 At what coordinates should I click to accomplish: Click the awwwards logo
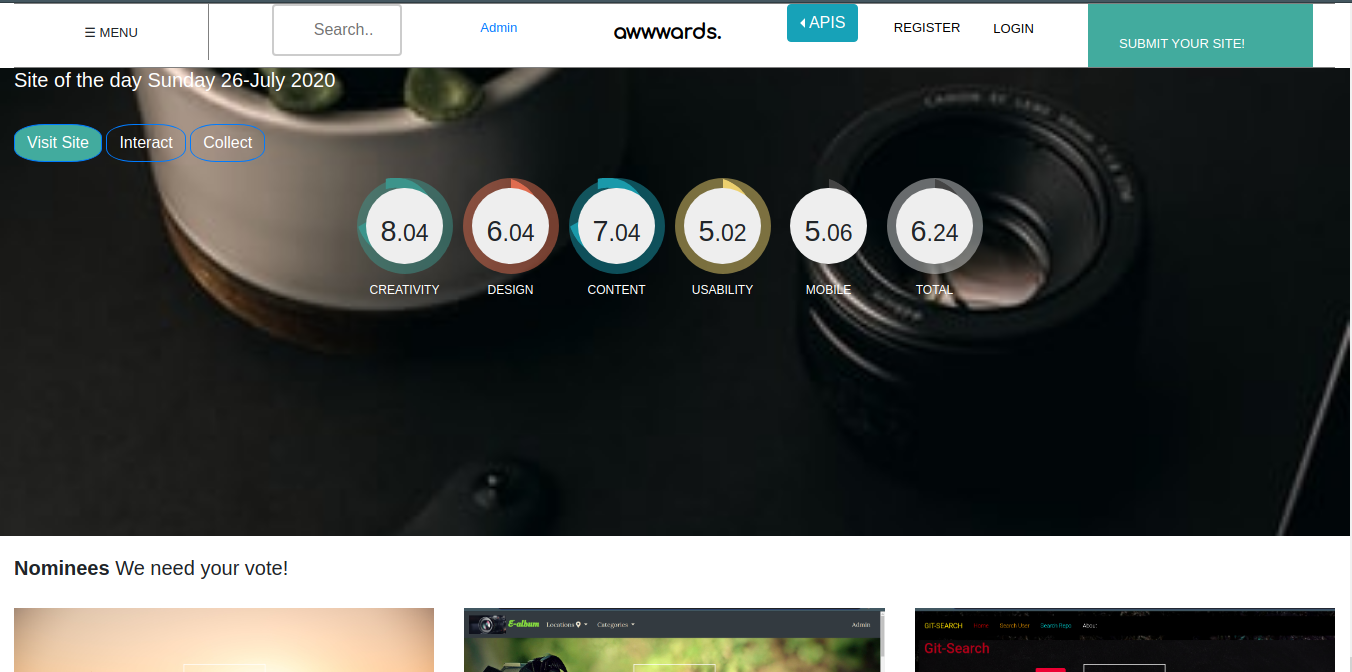click(667, 32)
